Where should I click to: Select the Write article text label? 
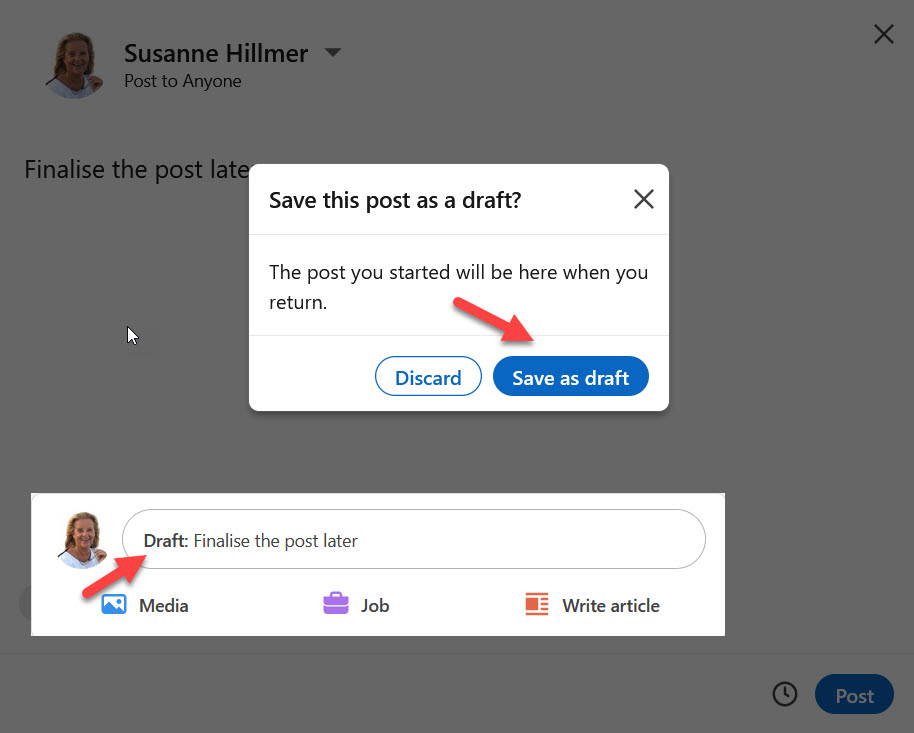(x=610, y=605)
